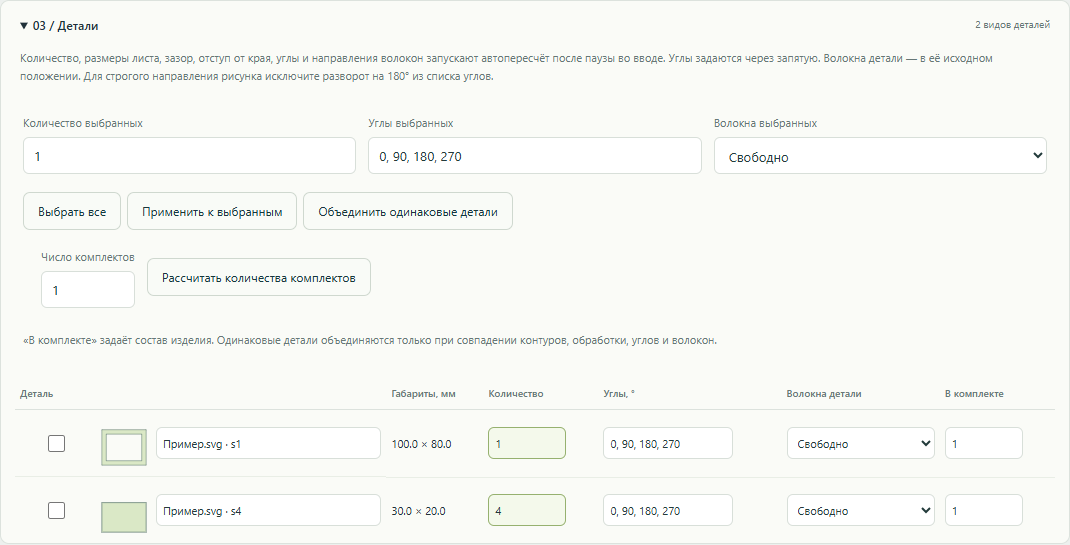The height and width of the screenshot is (545, 1070).
Task: Click the 2 видов деталей counter text
Action: coord(1012,25)
